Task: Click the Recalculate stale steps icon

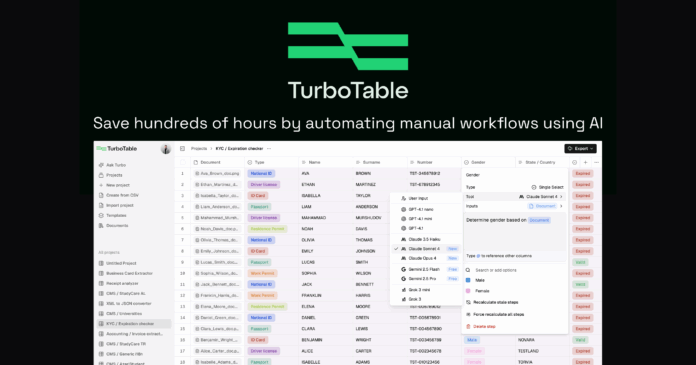Action: [x=468, y=302]
